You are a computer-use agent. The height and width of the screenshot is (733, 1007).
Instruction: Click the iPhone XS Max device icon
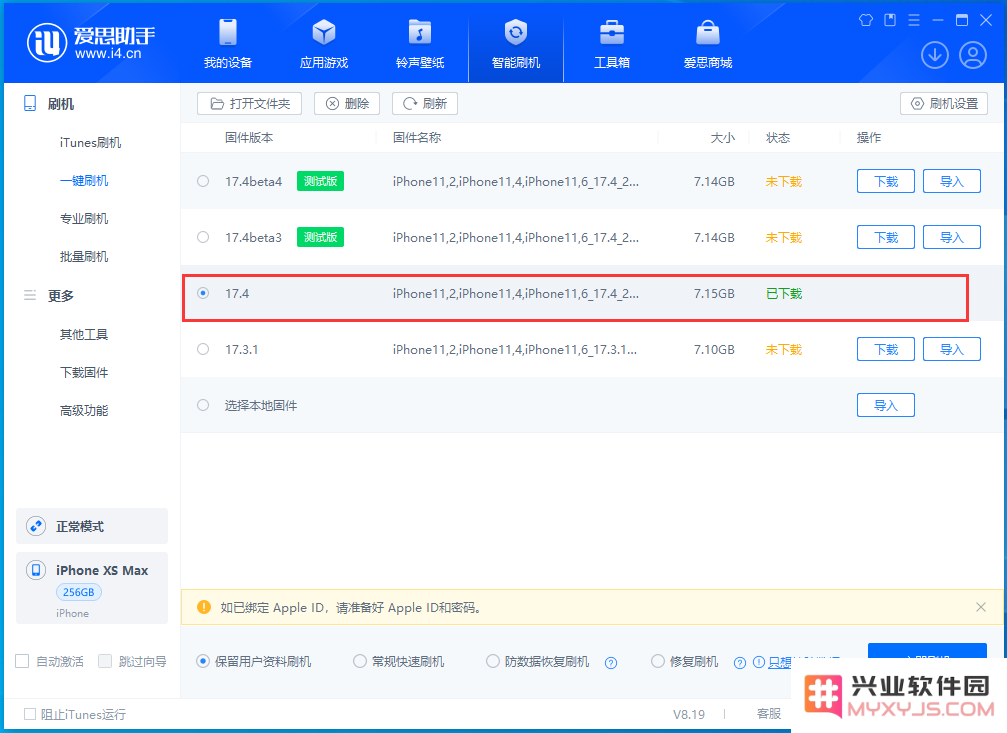tap(36, 570)
